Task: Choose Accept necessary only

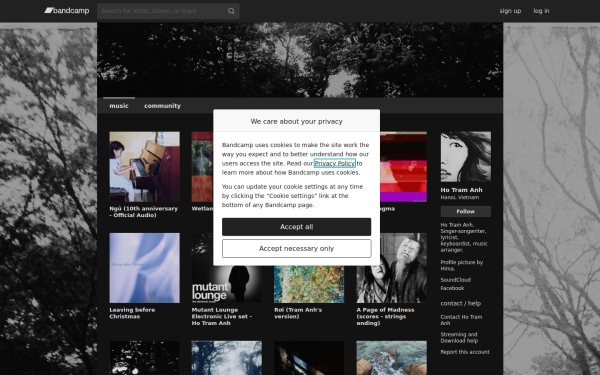Action: pos(297,249)
